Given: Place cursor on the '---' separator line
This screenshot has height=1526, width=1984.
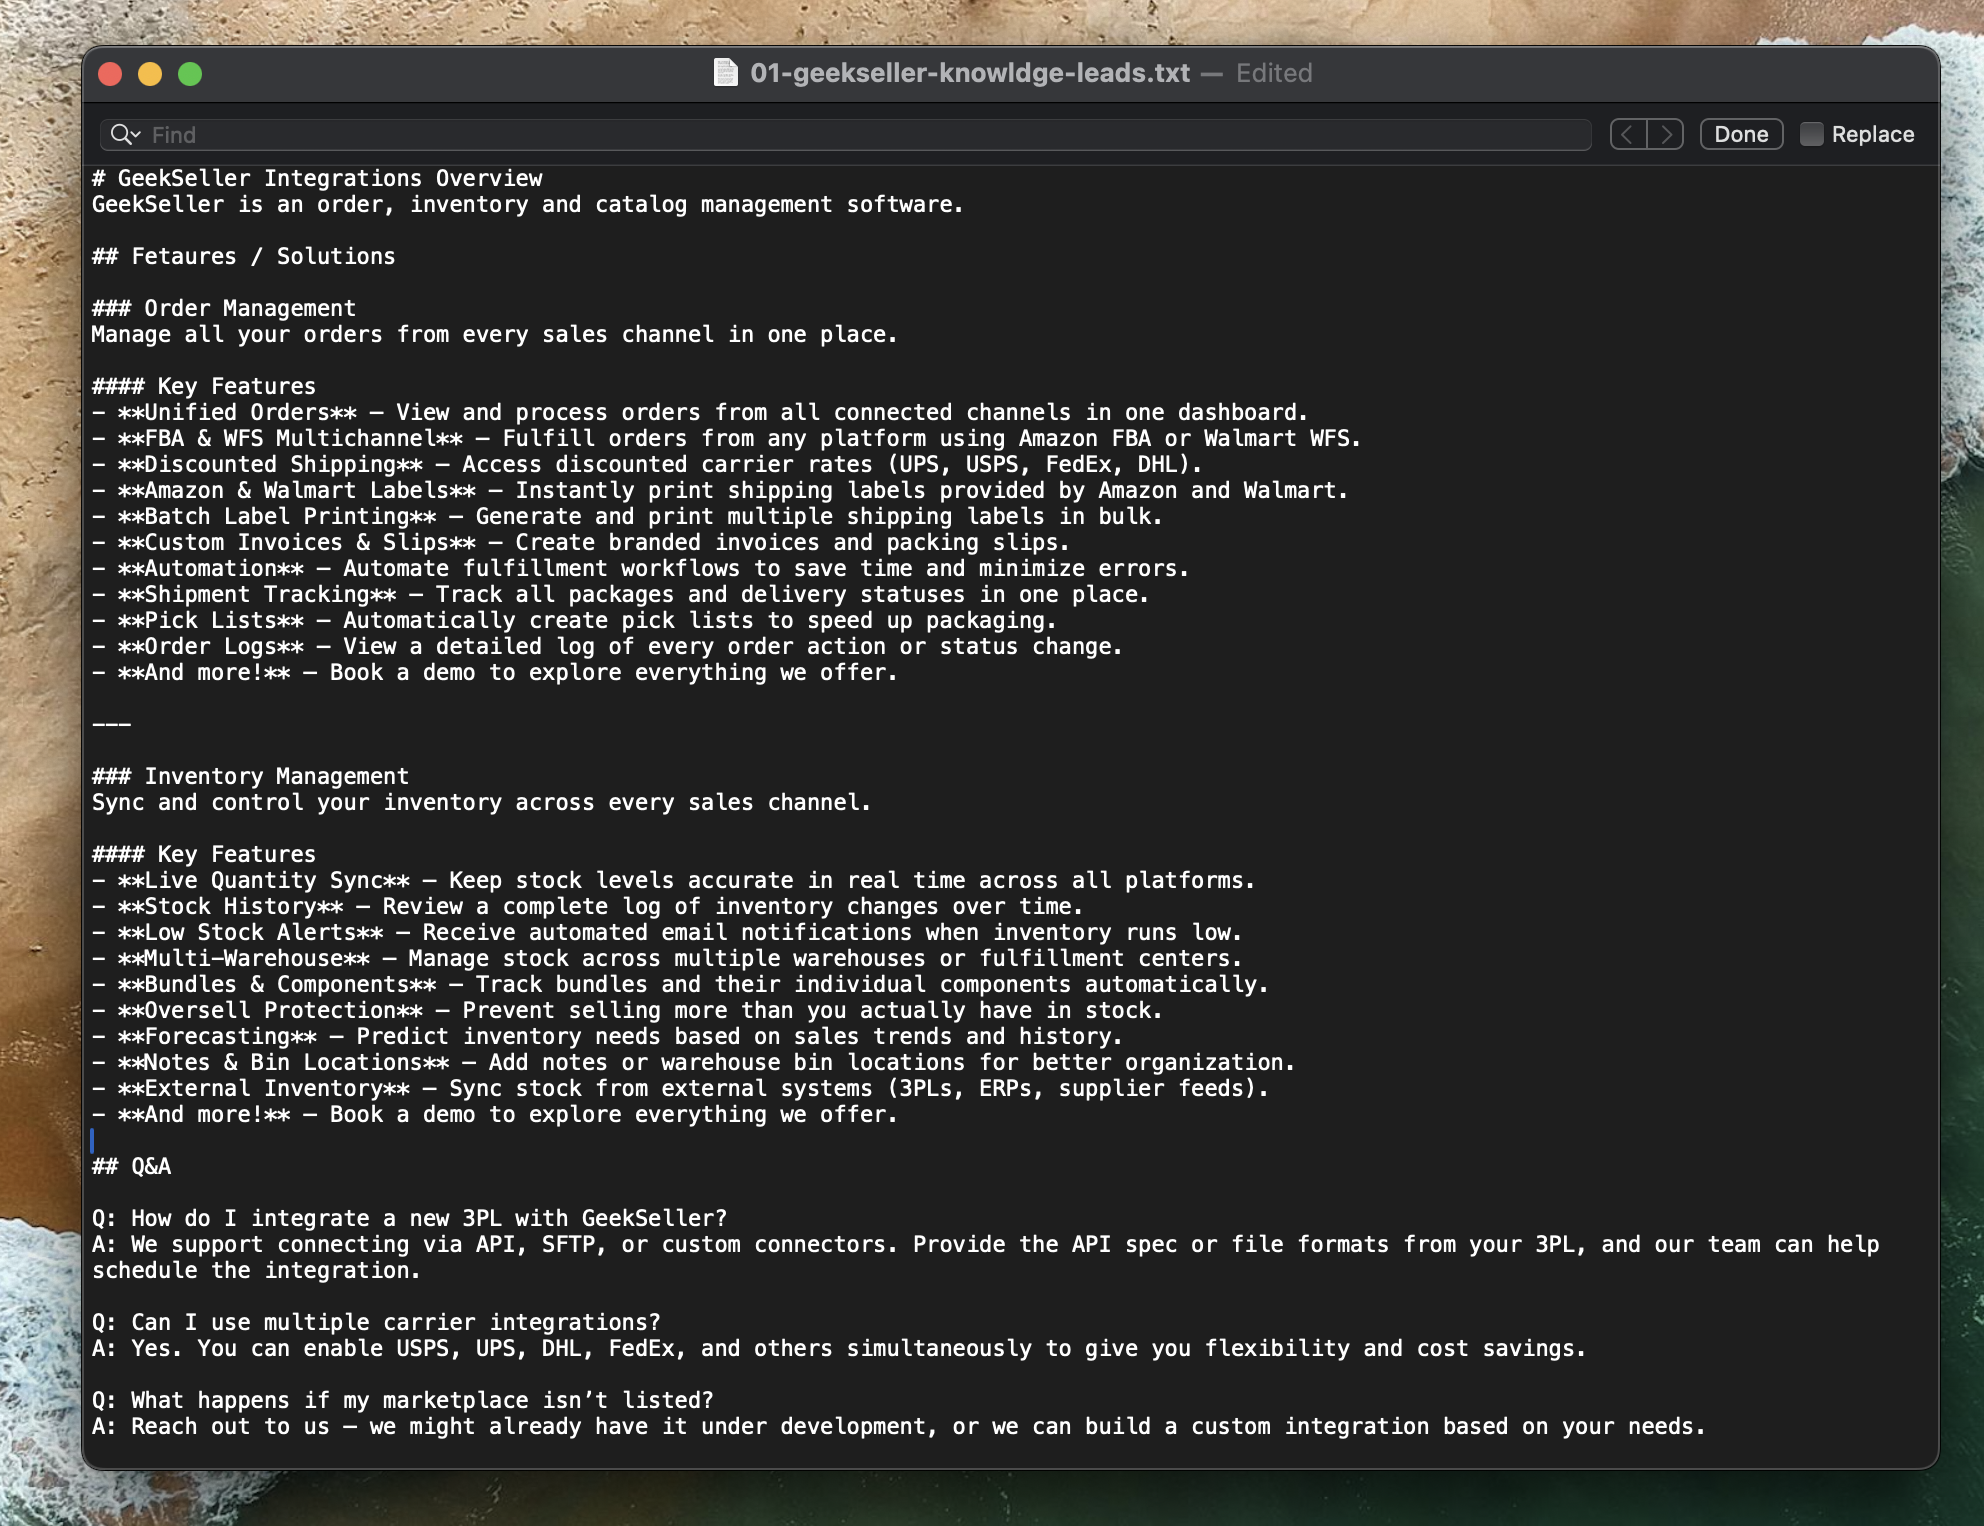Looking at the screenshot, I should (x=111, y=724).
